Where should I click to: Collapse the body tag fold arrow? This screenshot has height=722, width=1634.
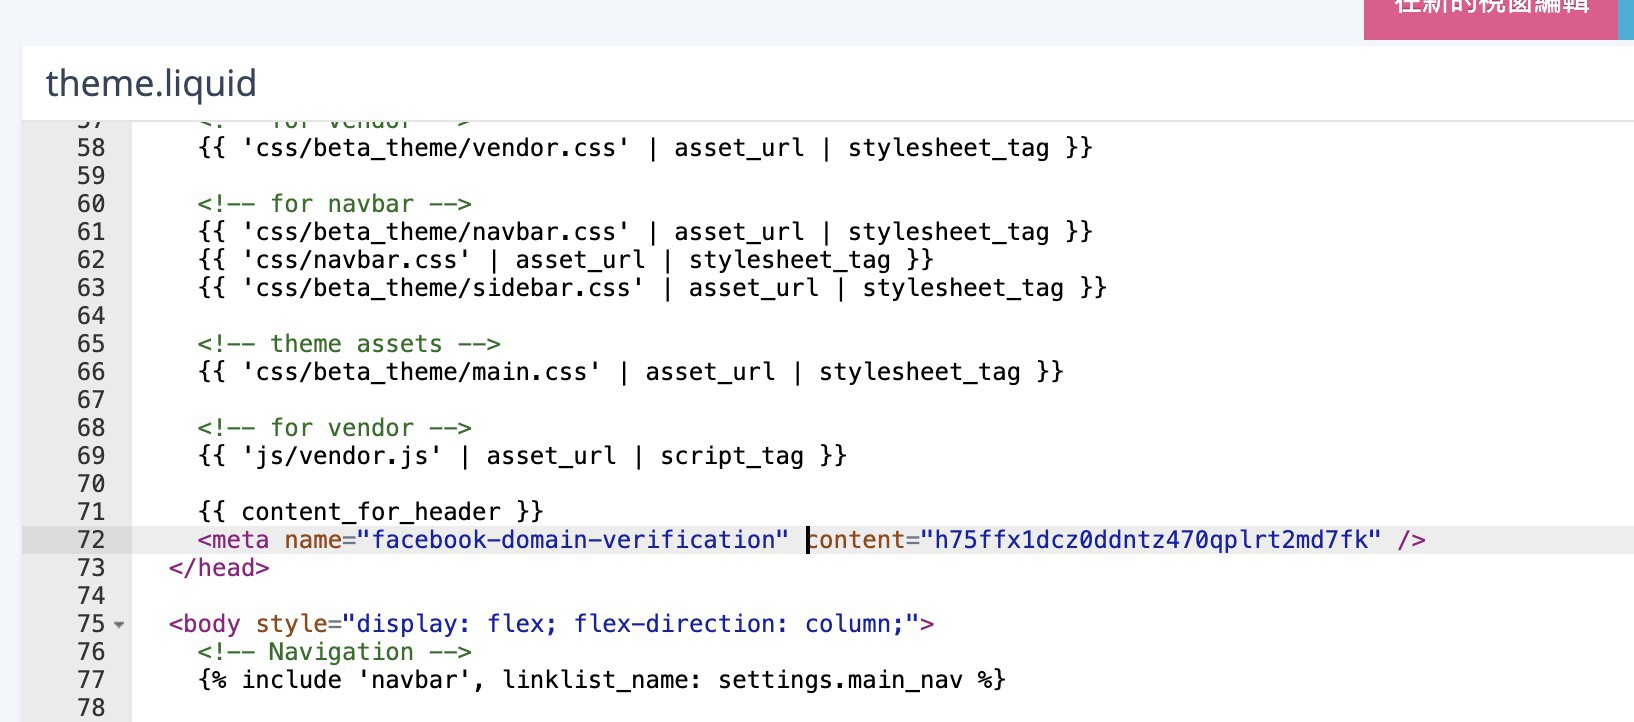point(119,625)
